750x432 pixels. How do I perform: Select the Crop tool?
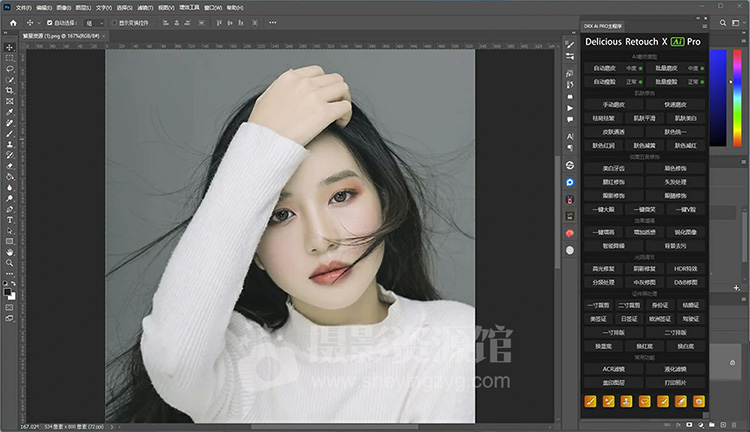(x=10, y=91)
